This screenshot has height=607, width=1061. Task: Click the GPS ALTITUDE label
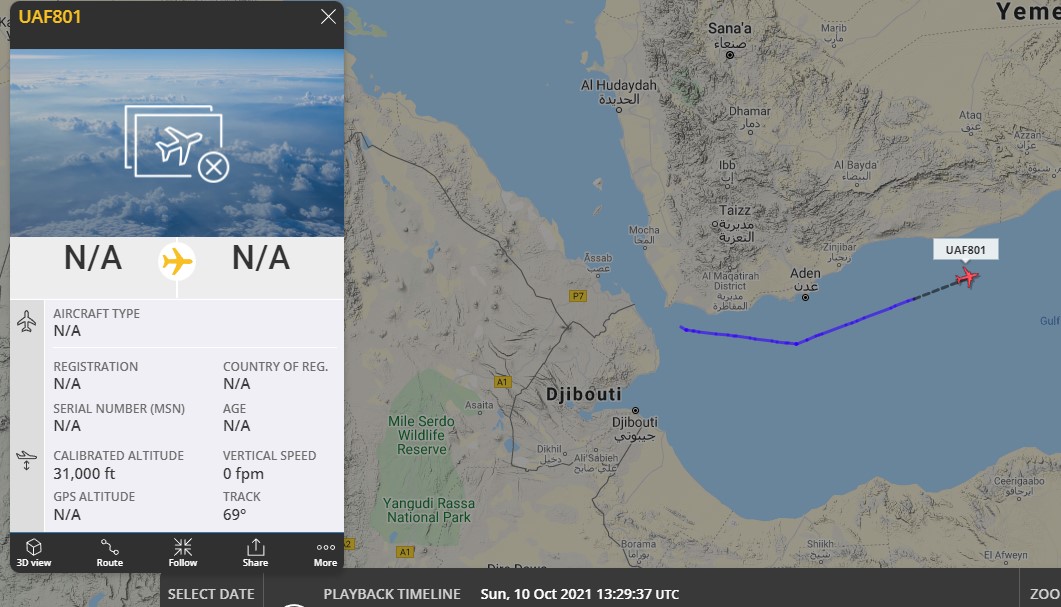[94, 496]
